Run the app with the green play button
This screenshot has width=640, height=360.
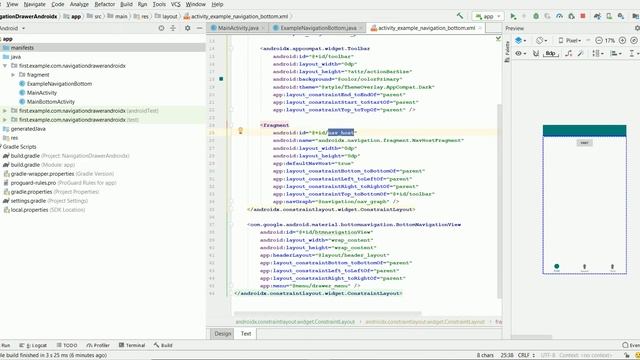(513, 16)
